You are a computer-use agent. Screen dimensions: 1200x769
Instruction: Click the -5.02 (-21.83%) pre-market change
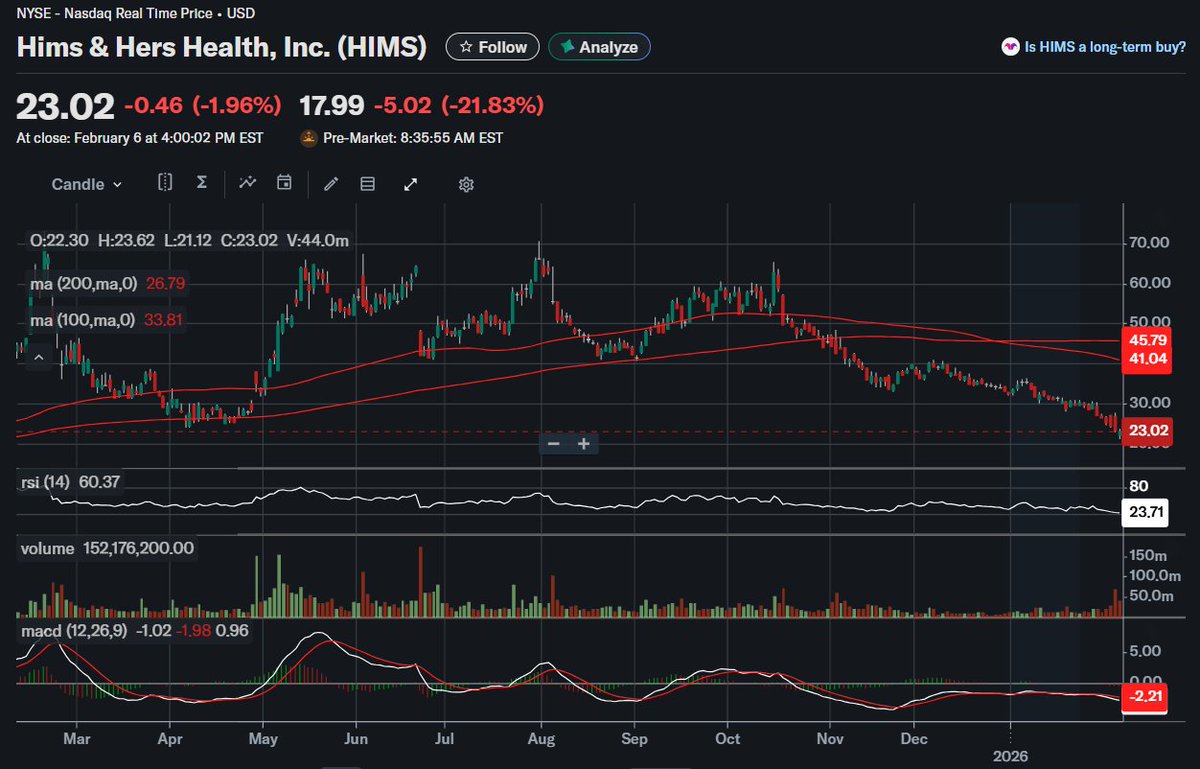[x=459, y=105]
